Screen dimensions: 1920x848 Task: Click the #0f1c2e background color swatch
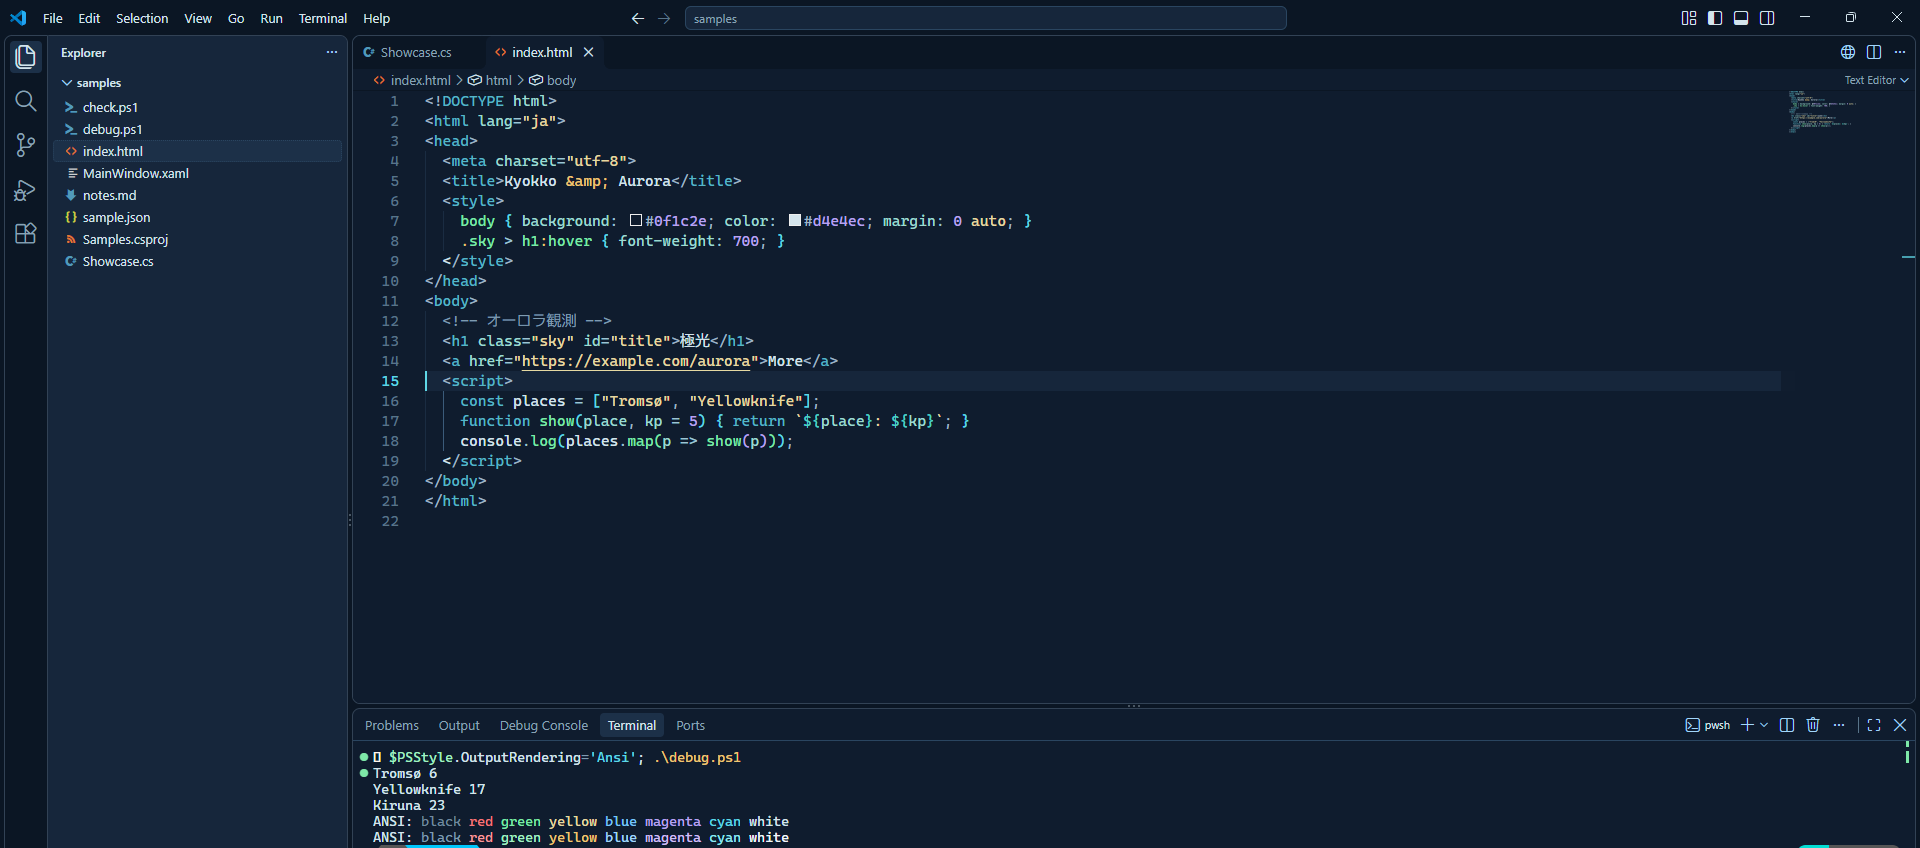click(636, 220)
